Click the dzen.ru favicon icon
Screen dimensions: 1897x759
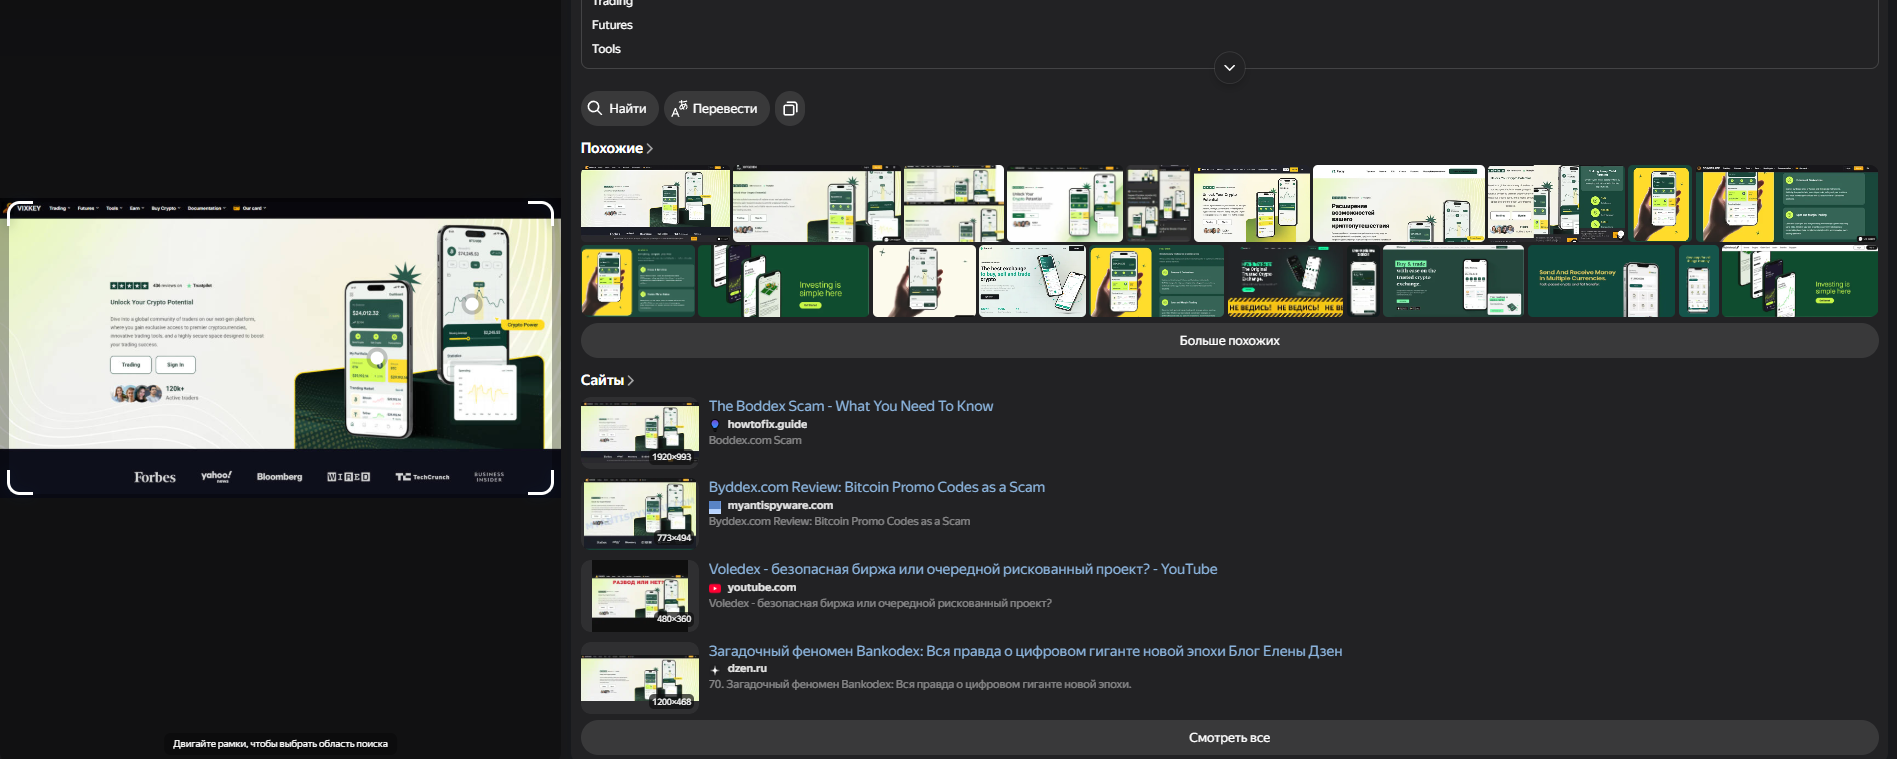click(x=715, y=669)
